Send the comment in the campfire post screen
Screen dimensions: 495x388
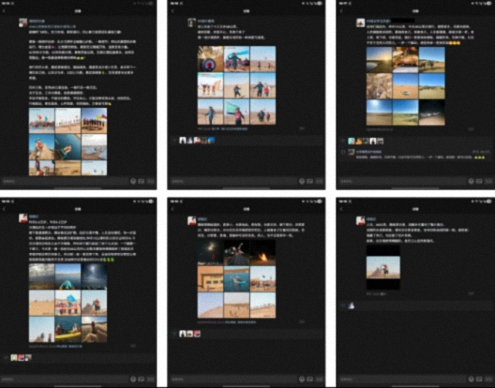point(319,379)
